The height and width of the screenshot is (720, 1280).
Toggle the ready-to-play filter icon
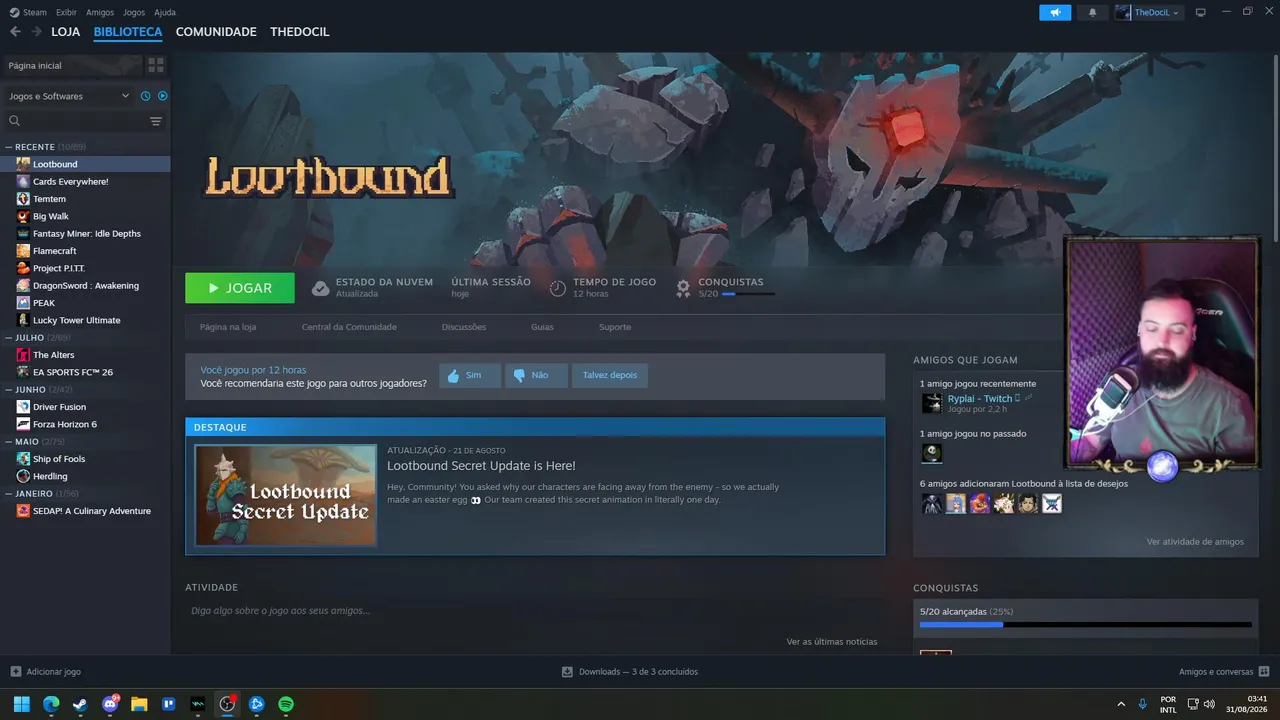point(163,96)
